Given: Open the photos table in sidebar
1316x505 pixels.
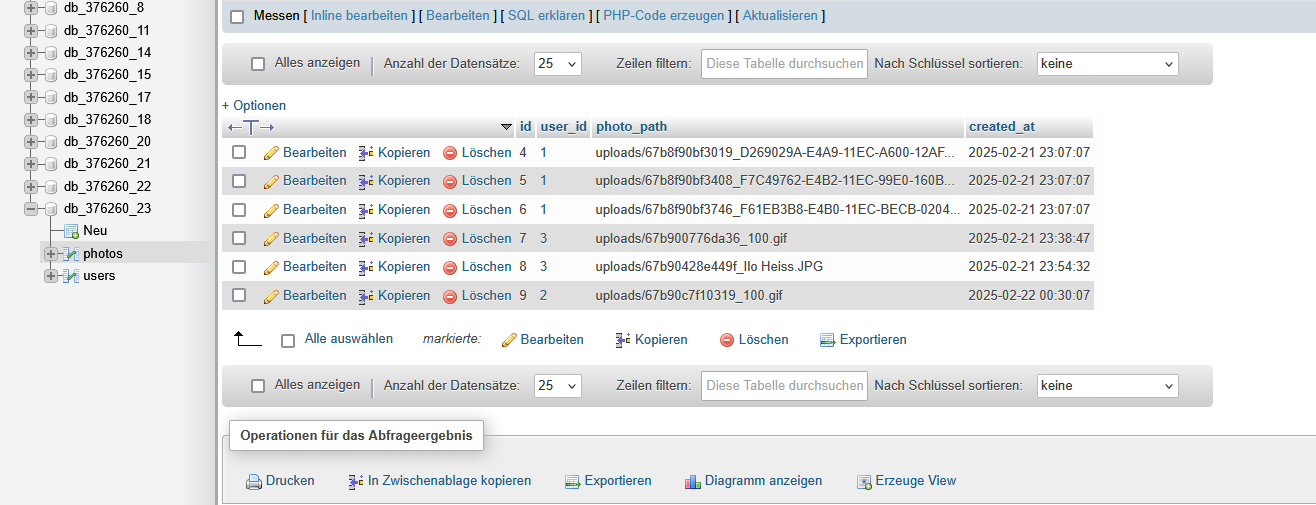Looking at the screenshot, I should tap(103, 254).
